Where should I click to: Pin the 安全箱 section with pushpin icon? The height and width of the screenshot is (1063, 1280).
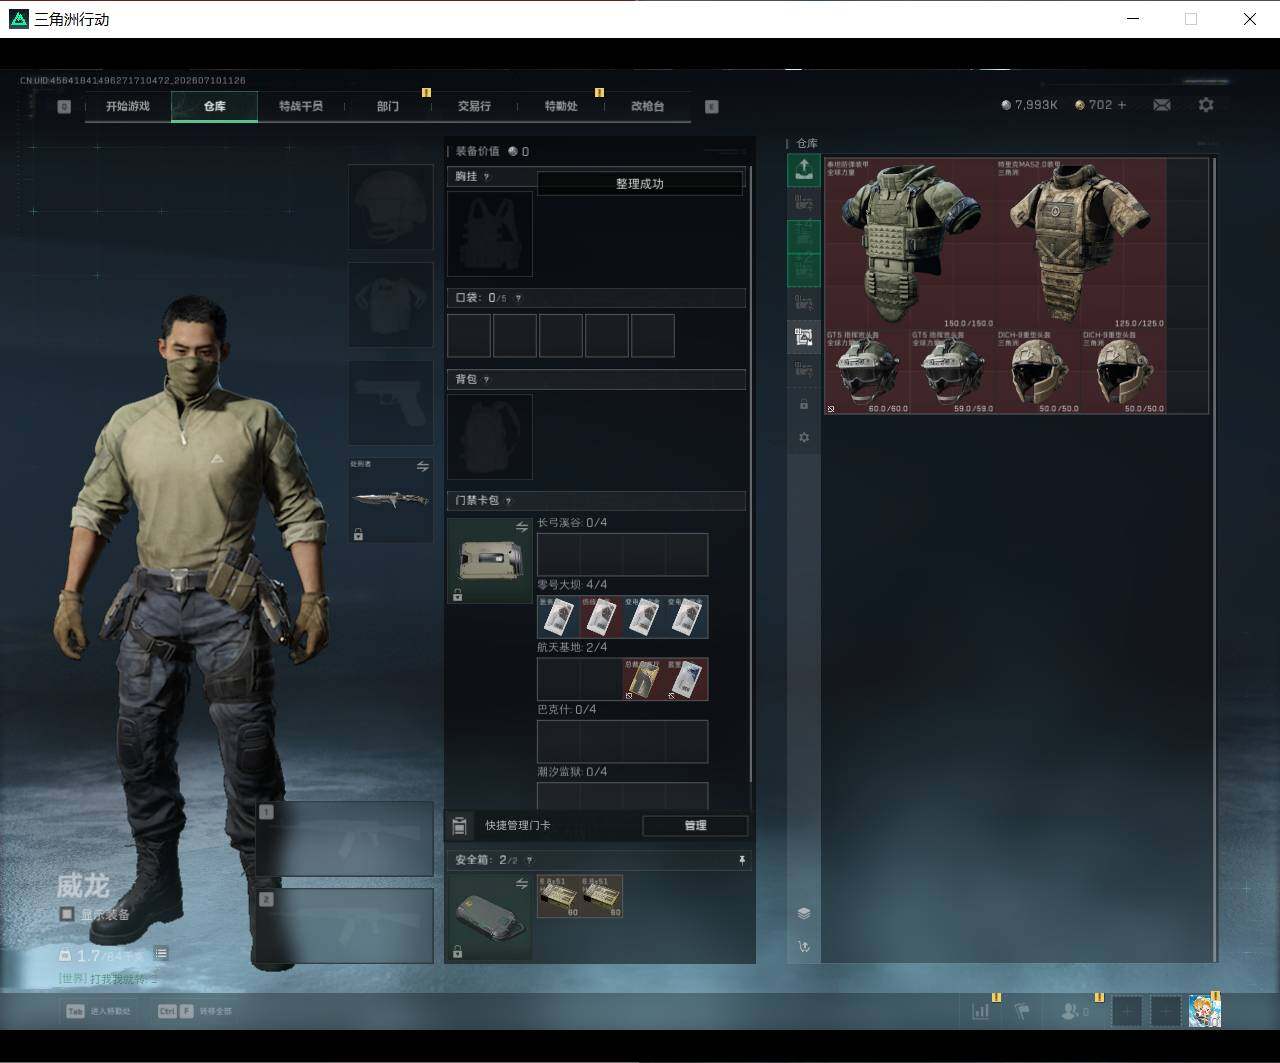click(741, 860)
